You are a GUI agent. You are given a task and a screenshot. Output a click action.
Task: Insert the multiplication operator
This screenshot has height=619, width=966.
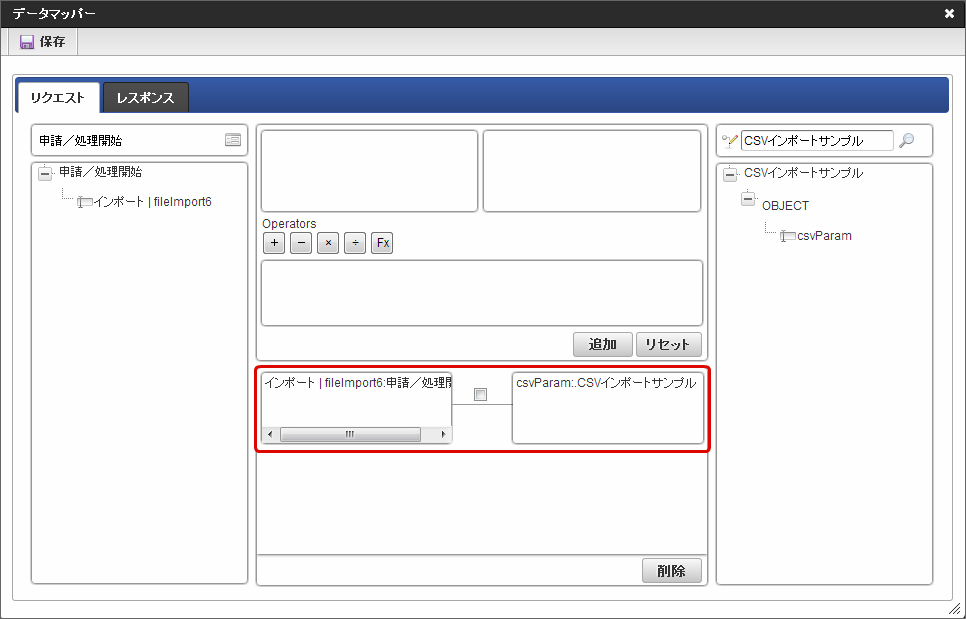tap(328, 243)
